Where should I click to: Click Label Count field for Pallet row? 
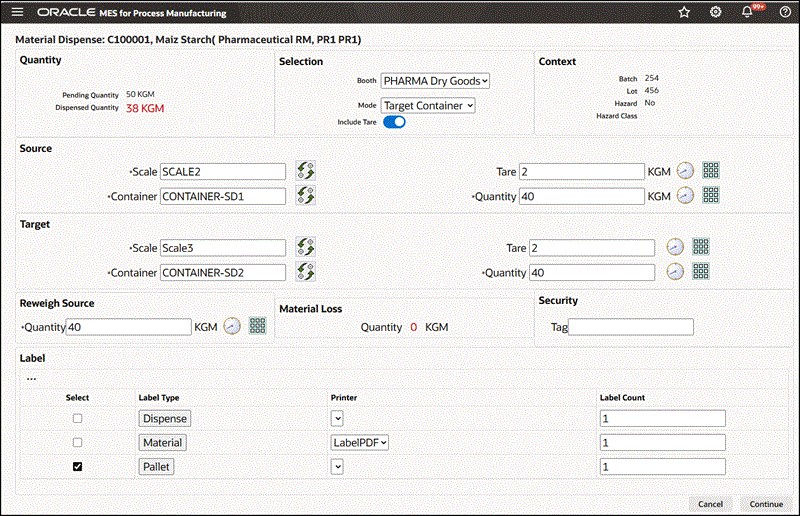tap(663, 466)
